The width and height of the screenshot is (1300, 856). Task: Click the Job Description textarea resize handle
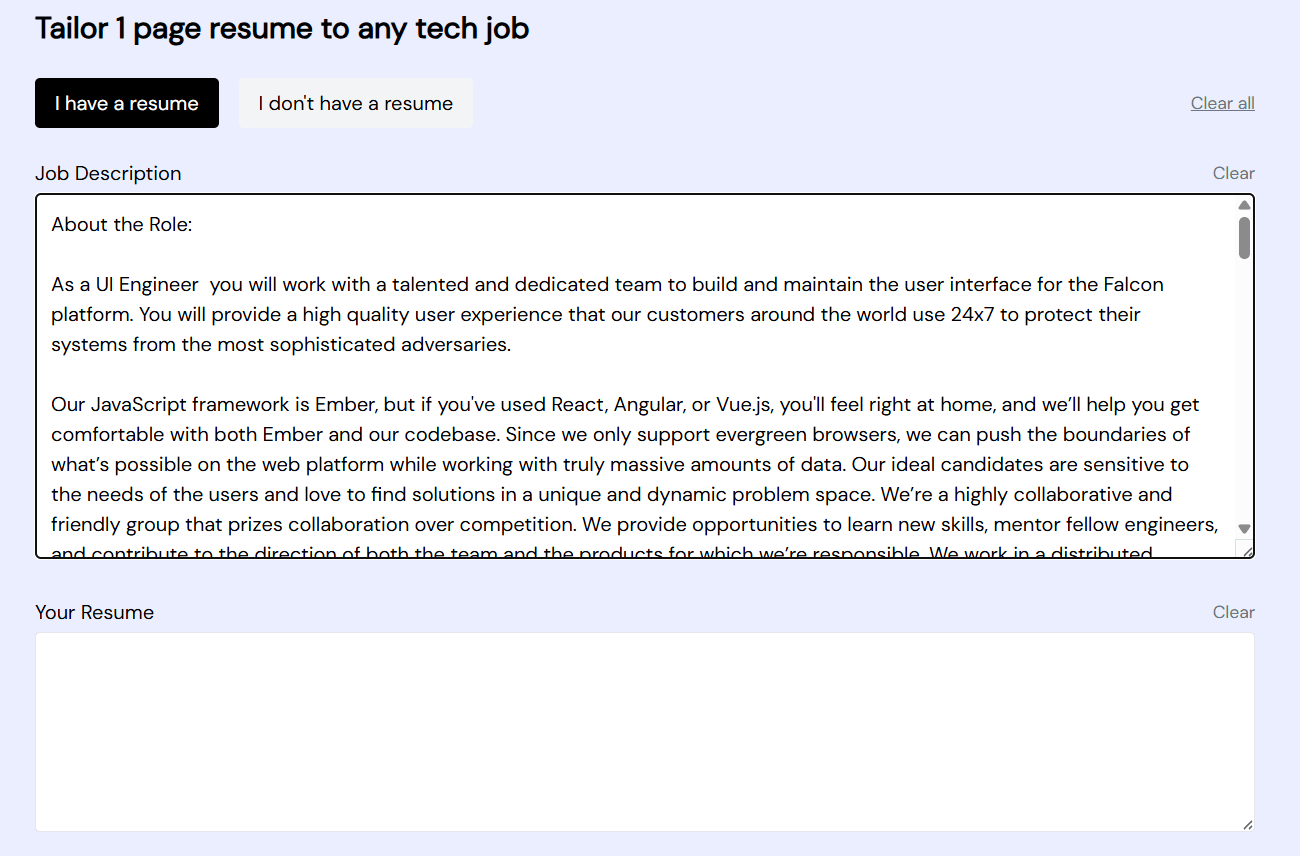pos(1246,549)
